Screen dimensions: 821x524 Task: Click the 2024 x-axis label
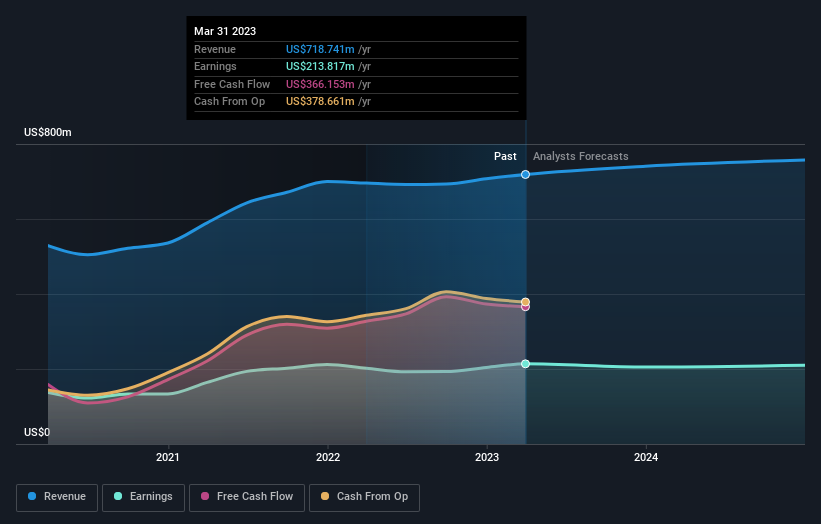coord(646,457)
